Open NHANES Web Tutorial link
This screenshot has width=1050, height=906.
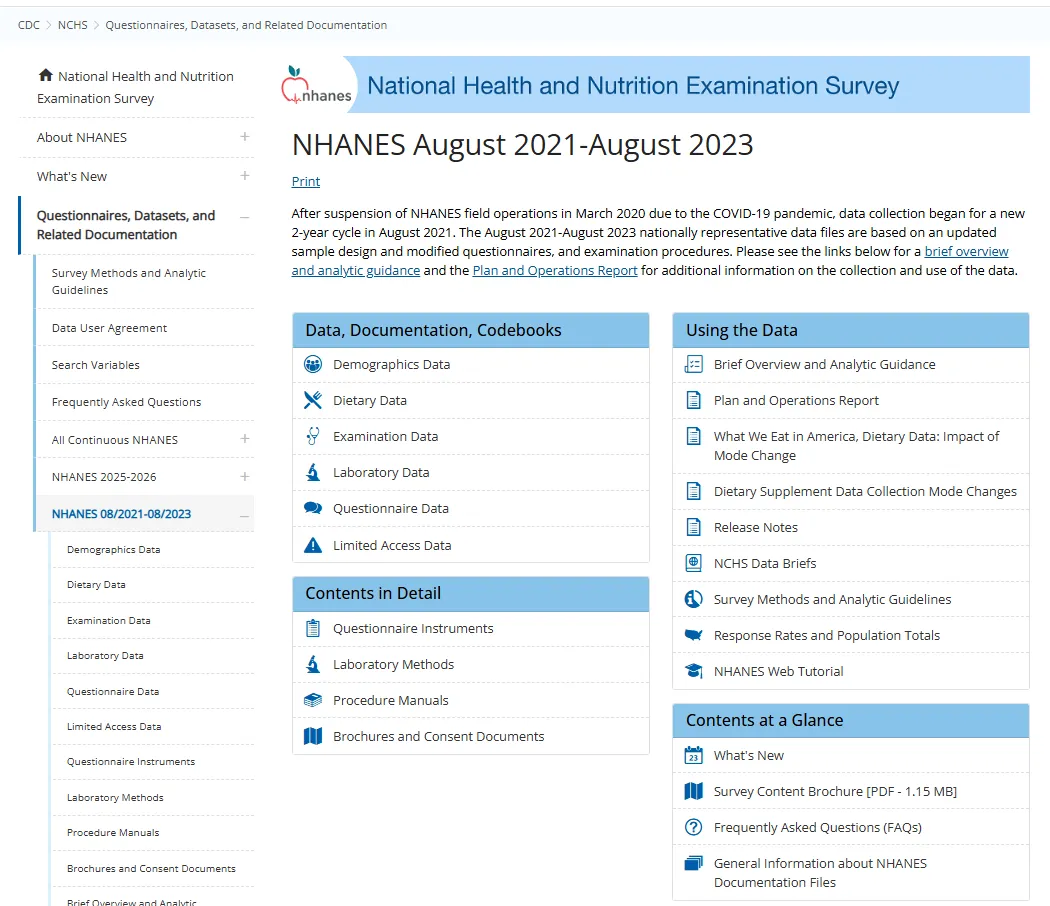(x=778, y=672)
